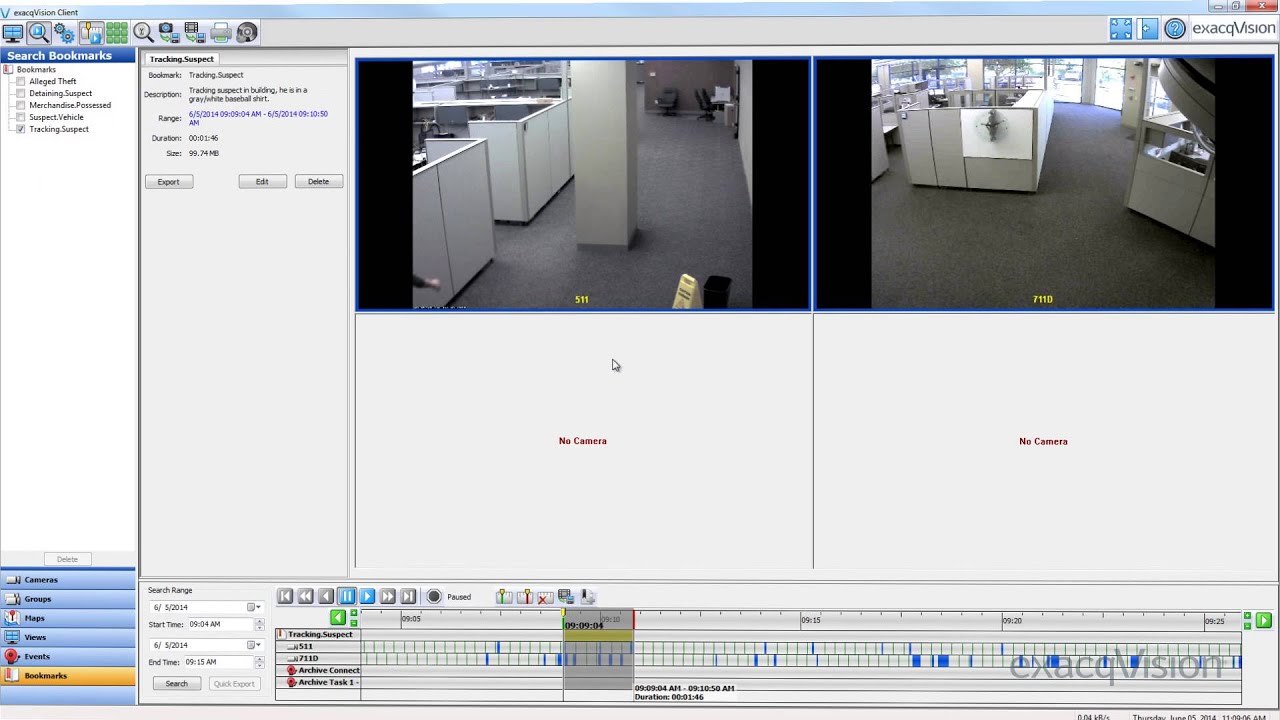Click the Tracking.Suspect tab header

pos(182,59)
